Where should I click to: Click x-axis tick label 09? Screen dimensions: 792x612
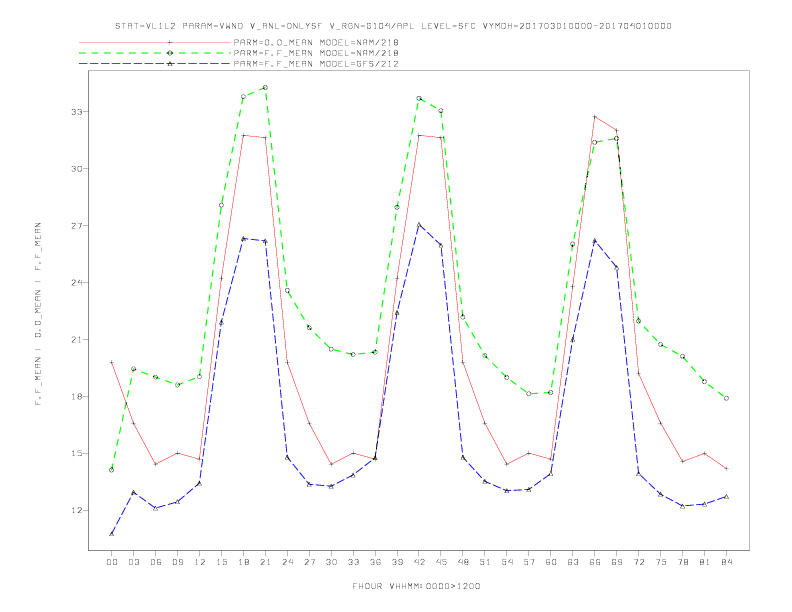point(178,562)
